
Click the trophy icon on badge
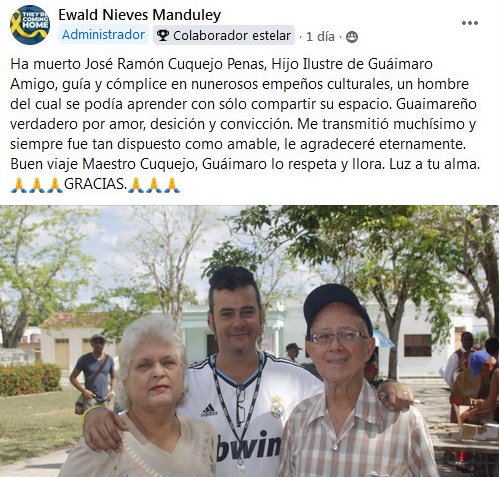[163, 35]
